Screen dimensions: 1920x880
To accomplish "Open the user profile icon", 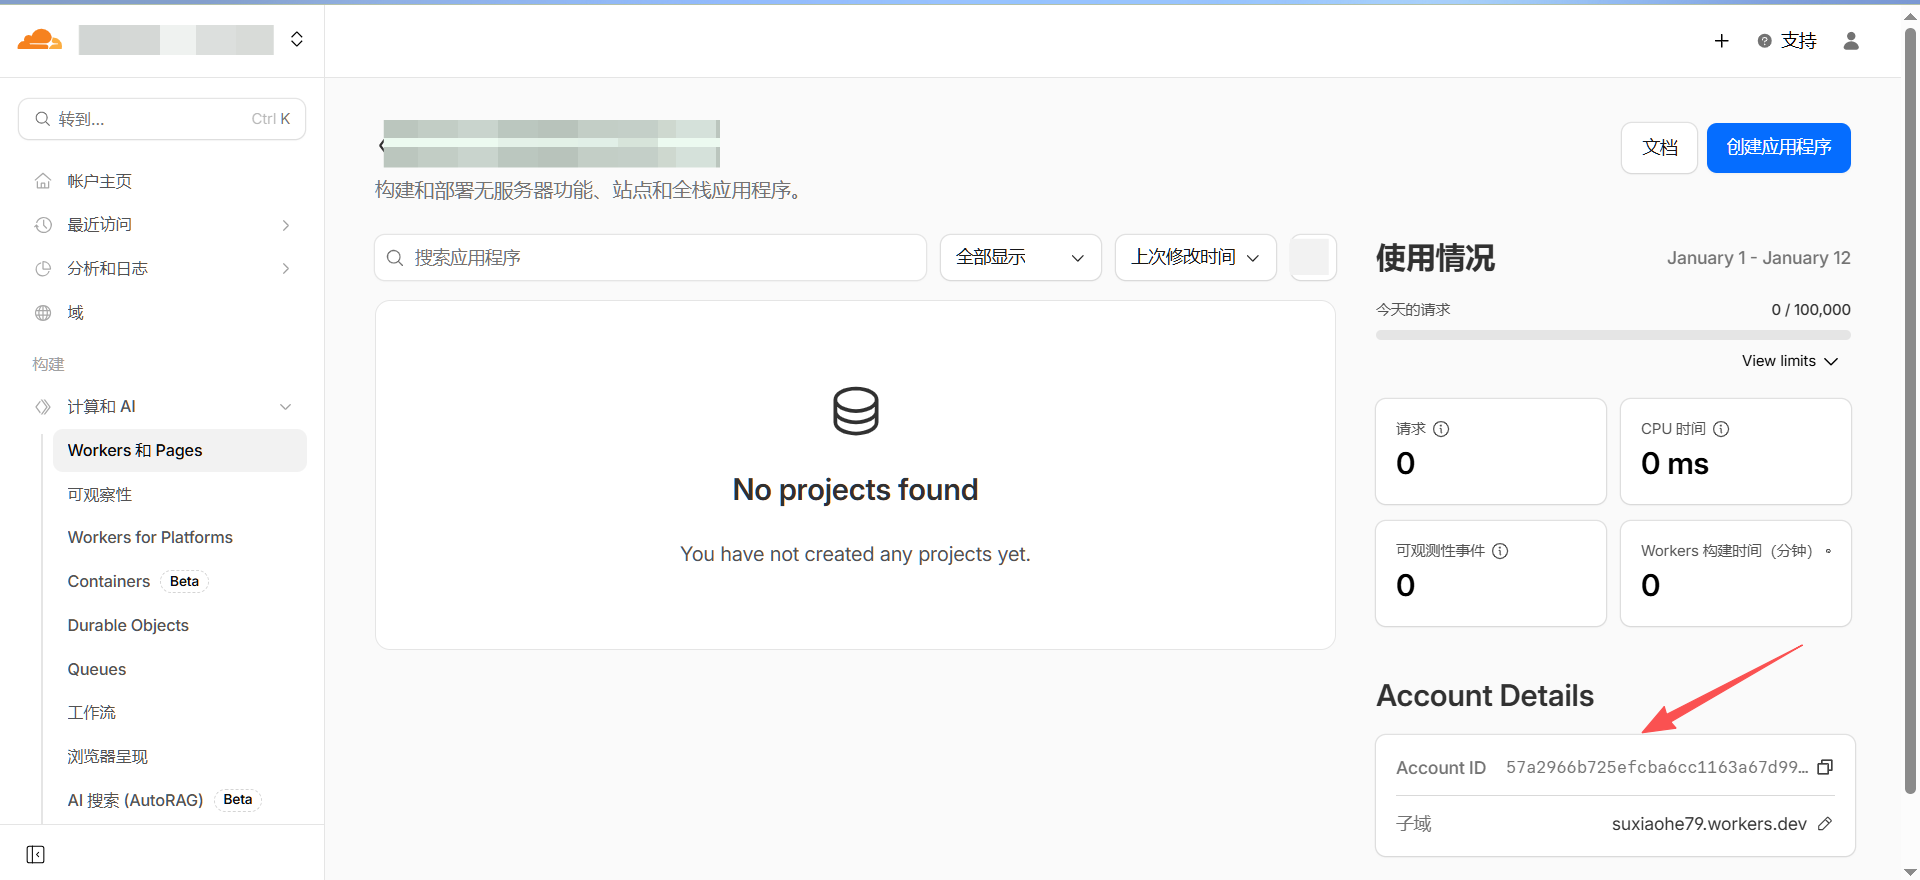I will coord(1851,41).
